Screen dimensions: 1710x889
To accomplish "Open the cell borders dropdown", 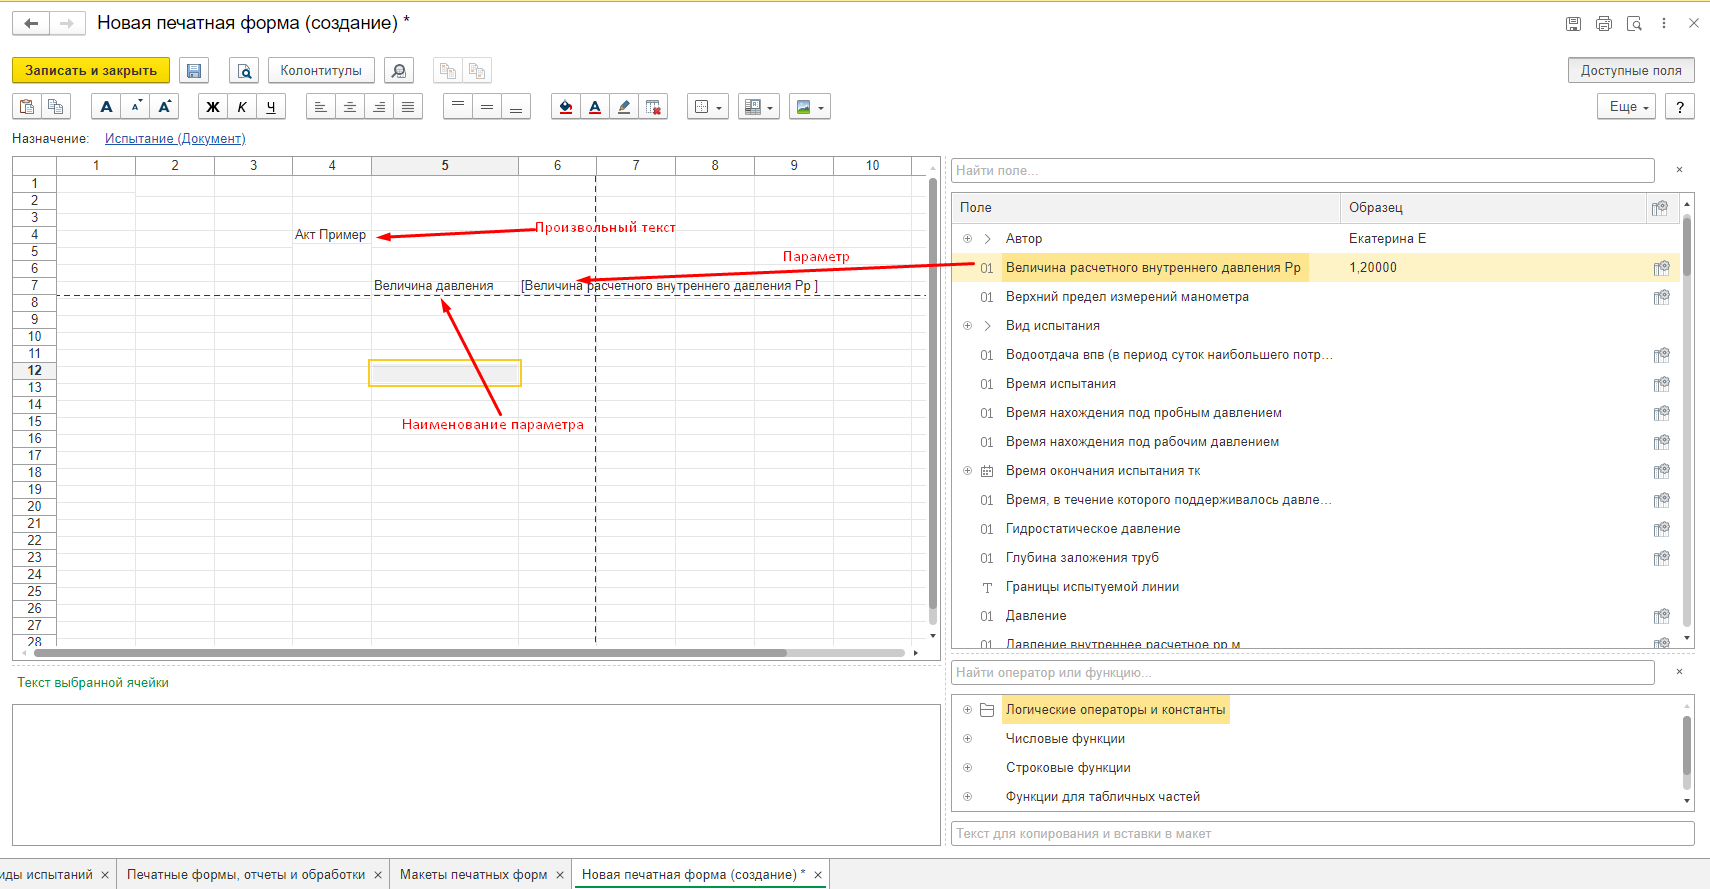I will tap(708, 107).
